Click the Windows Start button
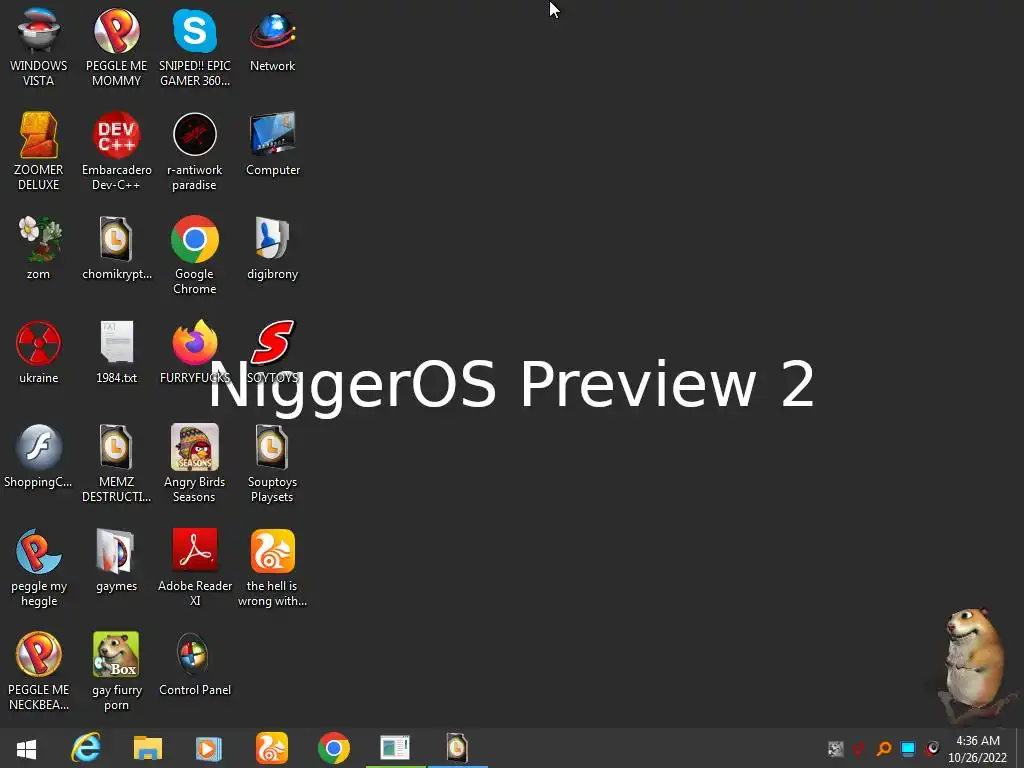The image size is (1024, 768). pos(27,748)
